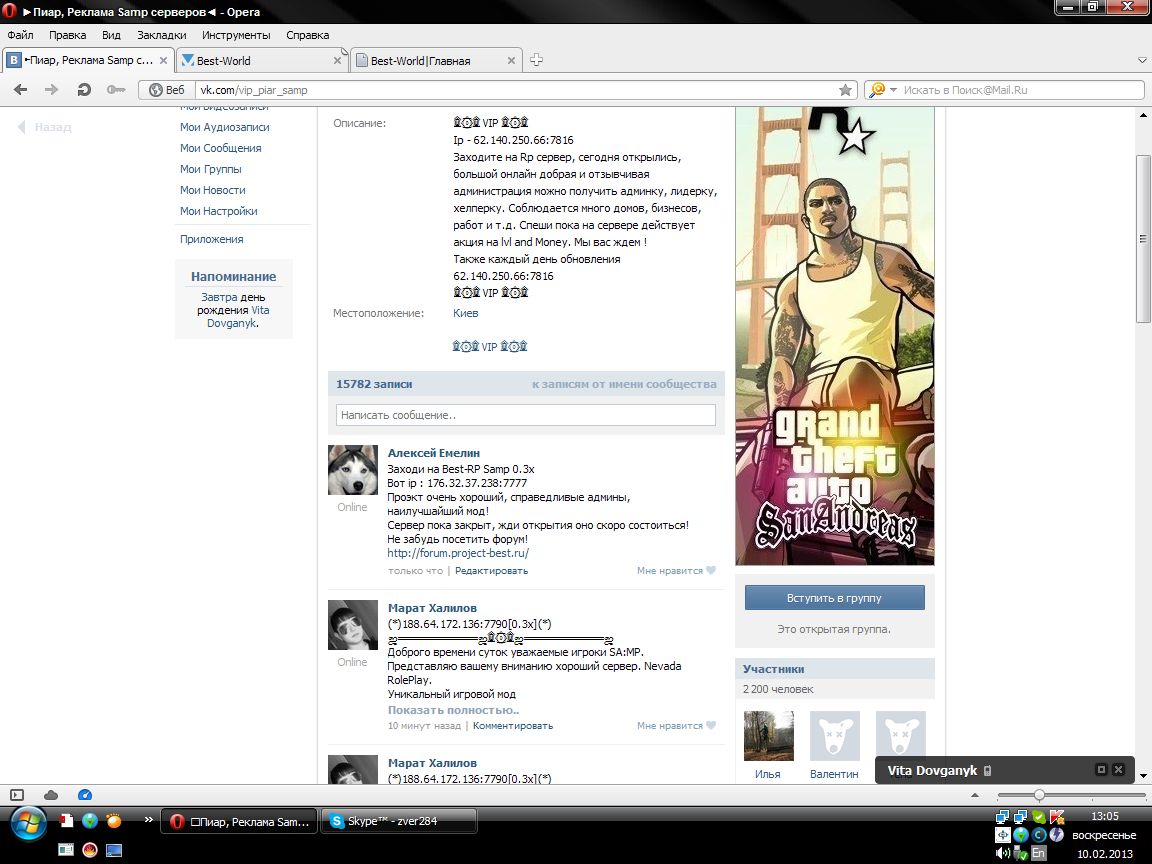Focus the Написать сообщение input field
Viewport: 1152px width, 864px height.
(526, 415)
